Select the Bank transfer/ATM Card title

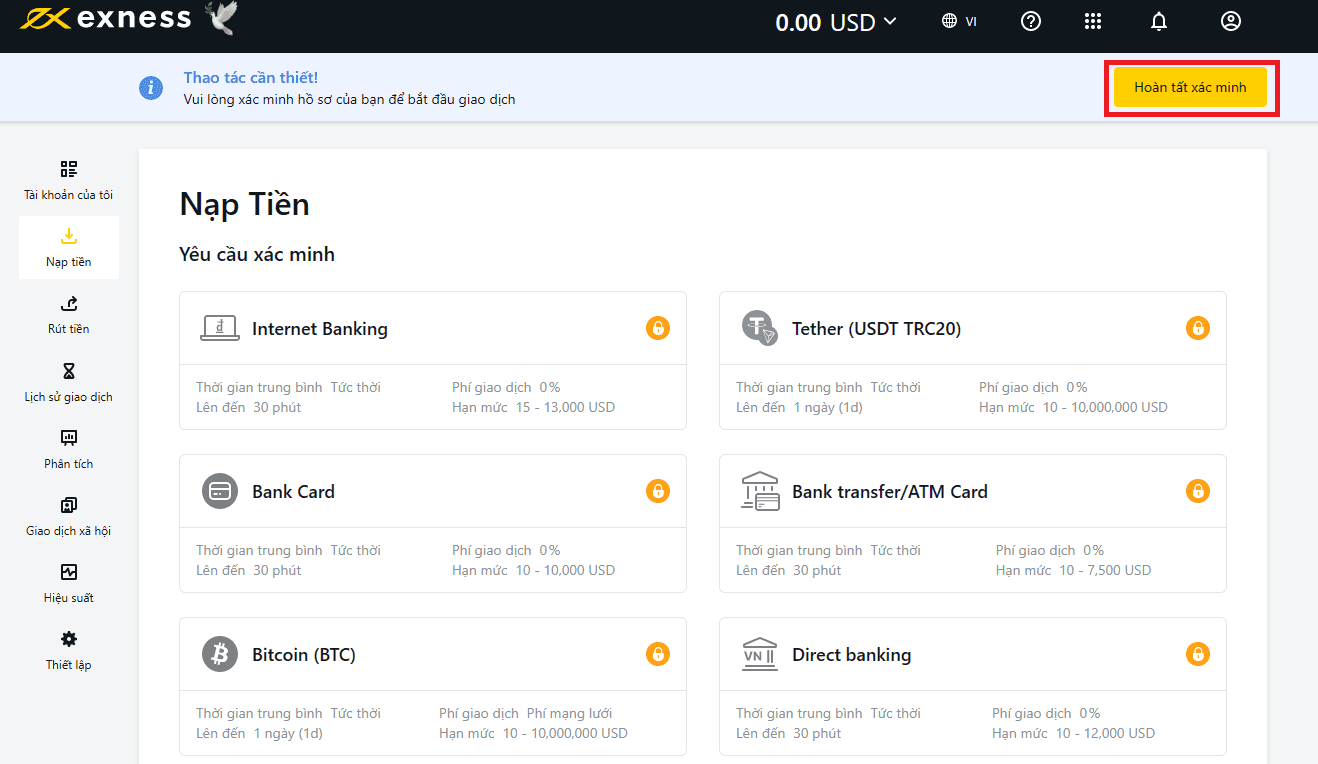[890, 492]
